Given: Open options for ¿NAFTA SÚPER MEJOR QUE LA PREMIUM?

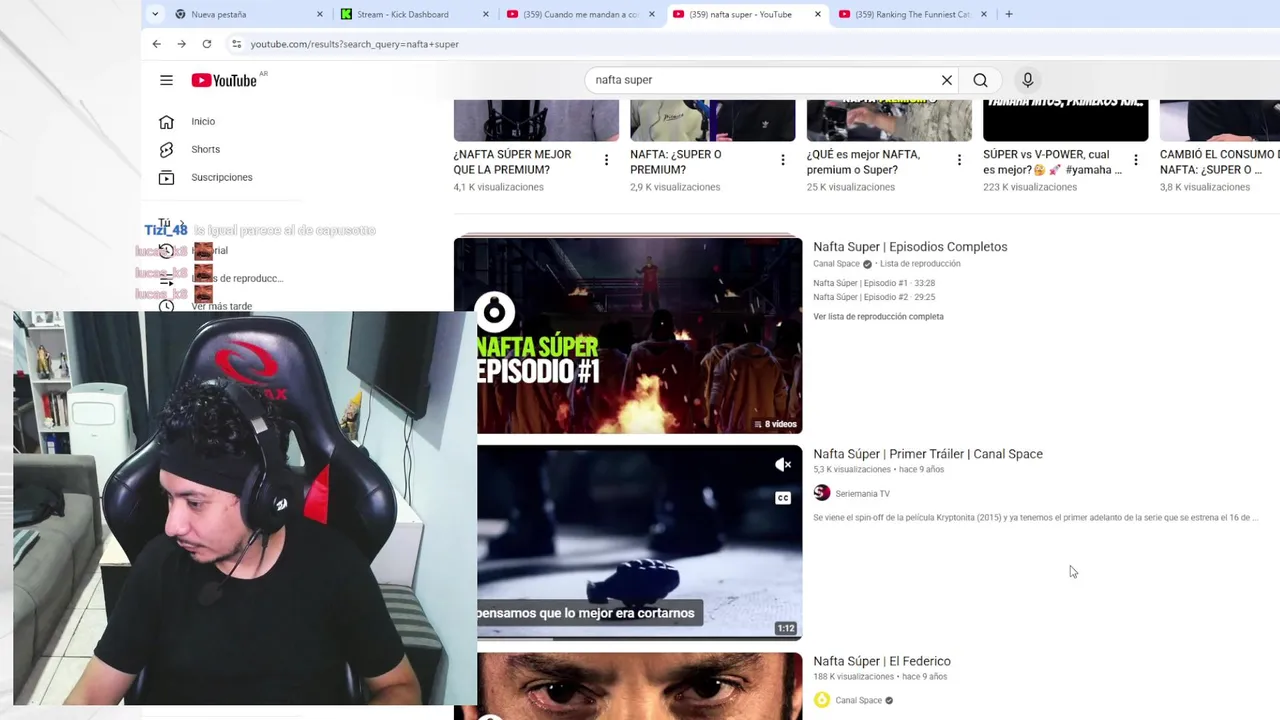Looking at the screenshot, I should 606,160.
